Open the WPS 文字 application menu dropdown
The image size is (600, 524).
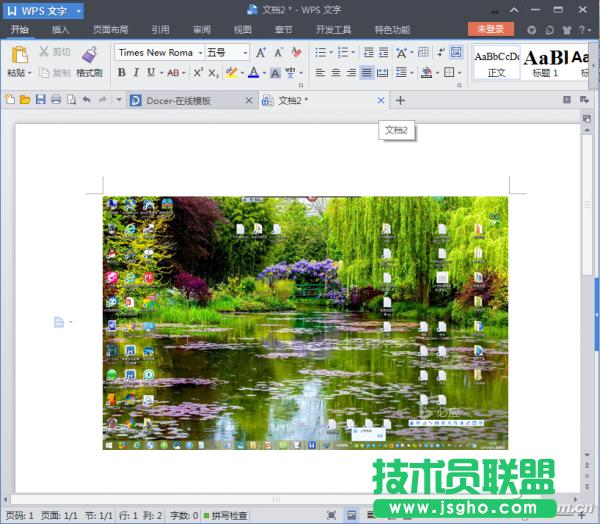[x=78, y=11]
